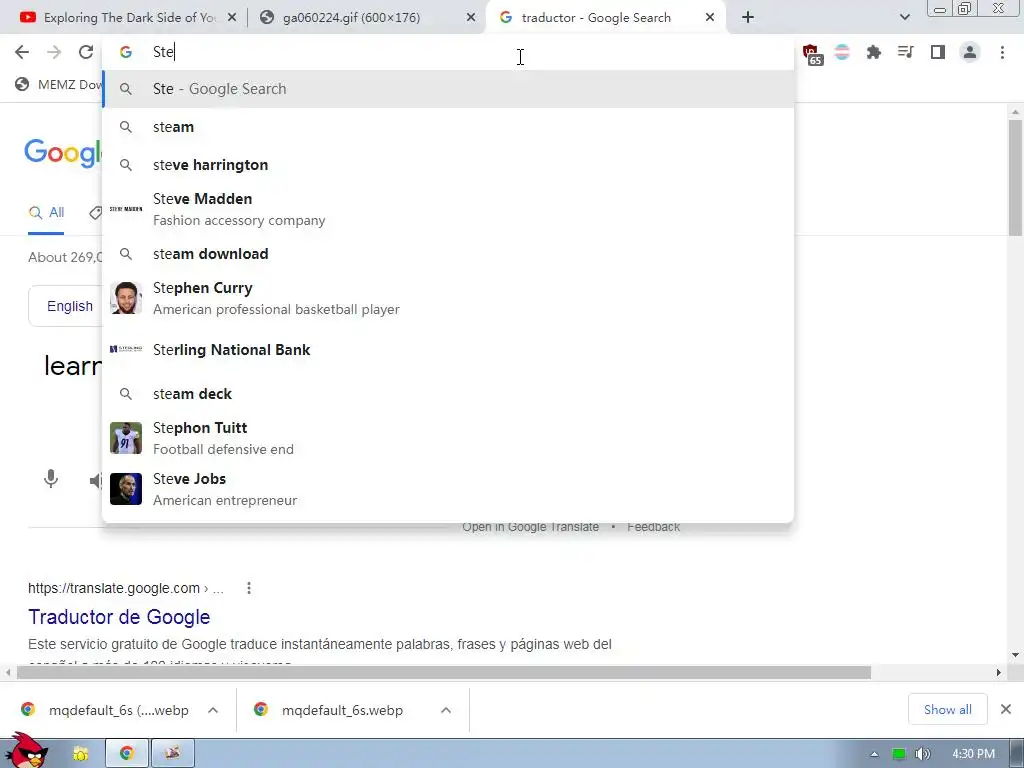Click Show all downloads

point(947,710)
